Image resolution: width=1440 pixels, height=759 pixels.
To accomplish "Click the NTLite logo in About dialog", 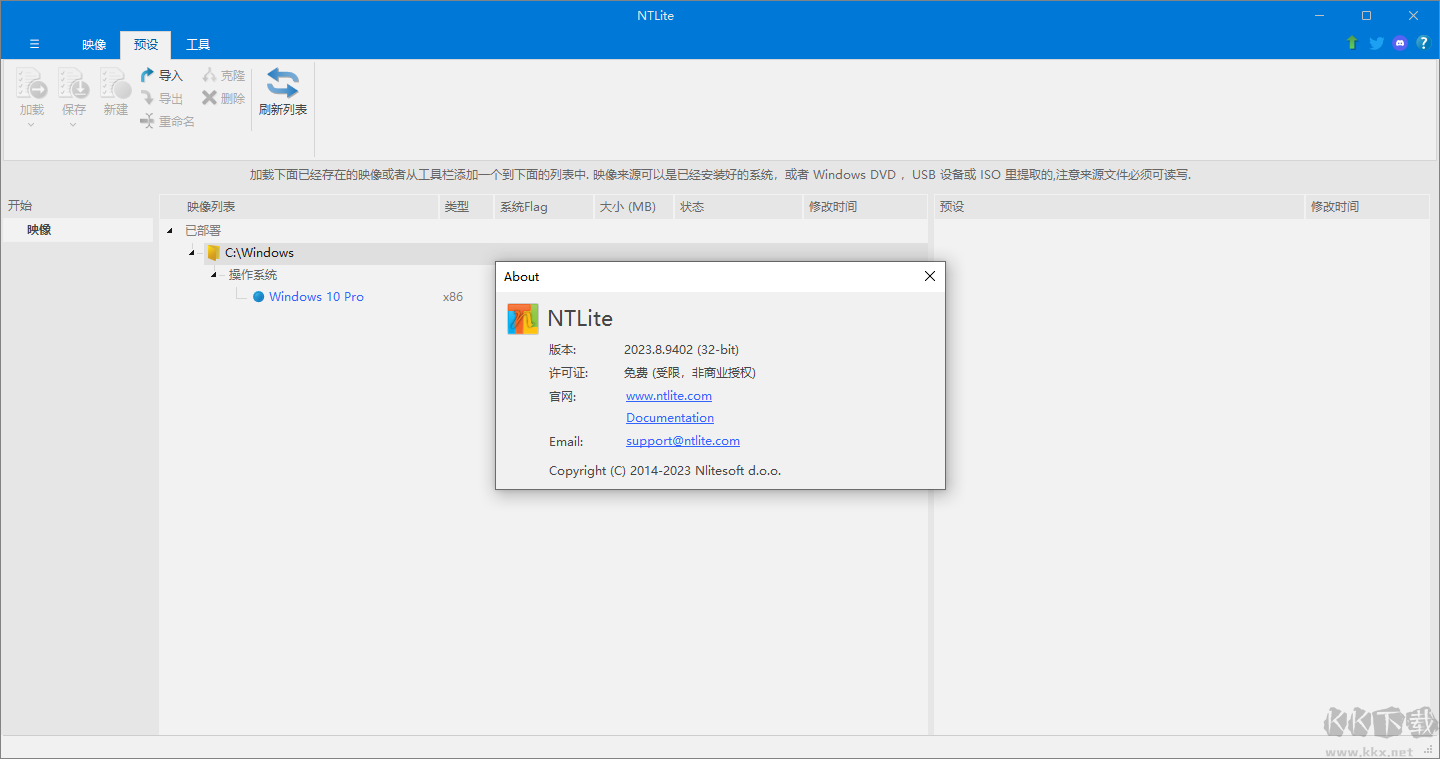I will [523, 319].
